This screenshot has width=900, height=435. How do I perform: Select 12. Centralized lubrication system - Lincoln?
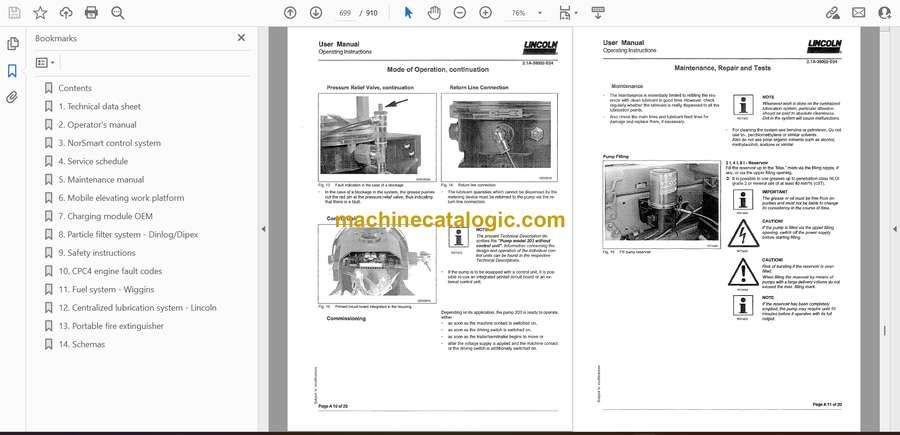click(x=138, y=308)
